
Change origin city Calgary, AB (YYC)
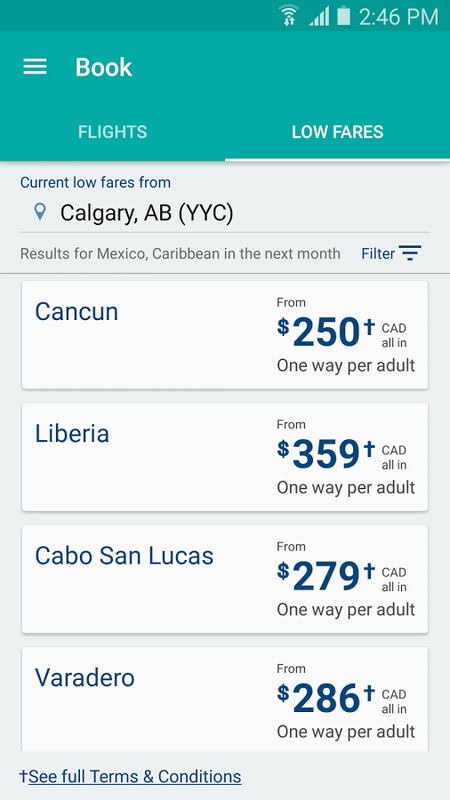[224, 212]
